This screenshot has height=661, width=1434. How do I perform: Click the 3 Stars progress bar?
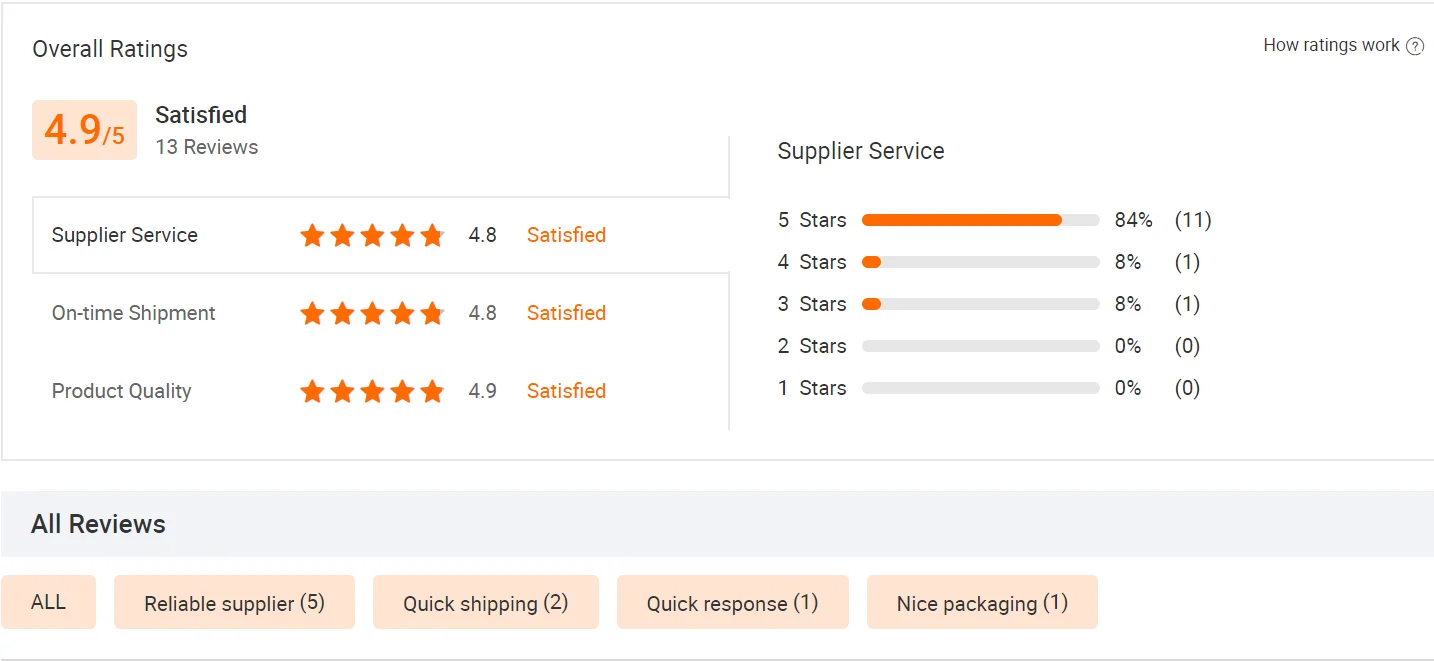point(980,304)
